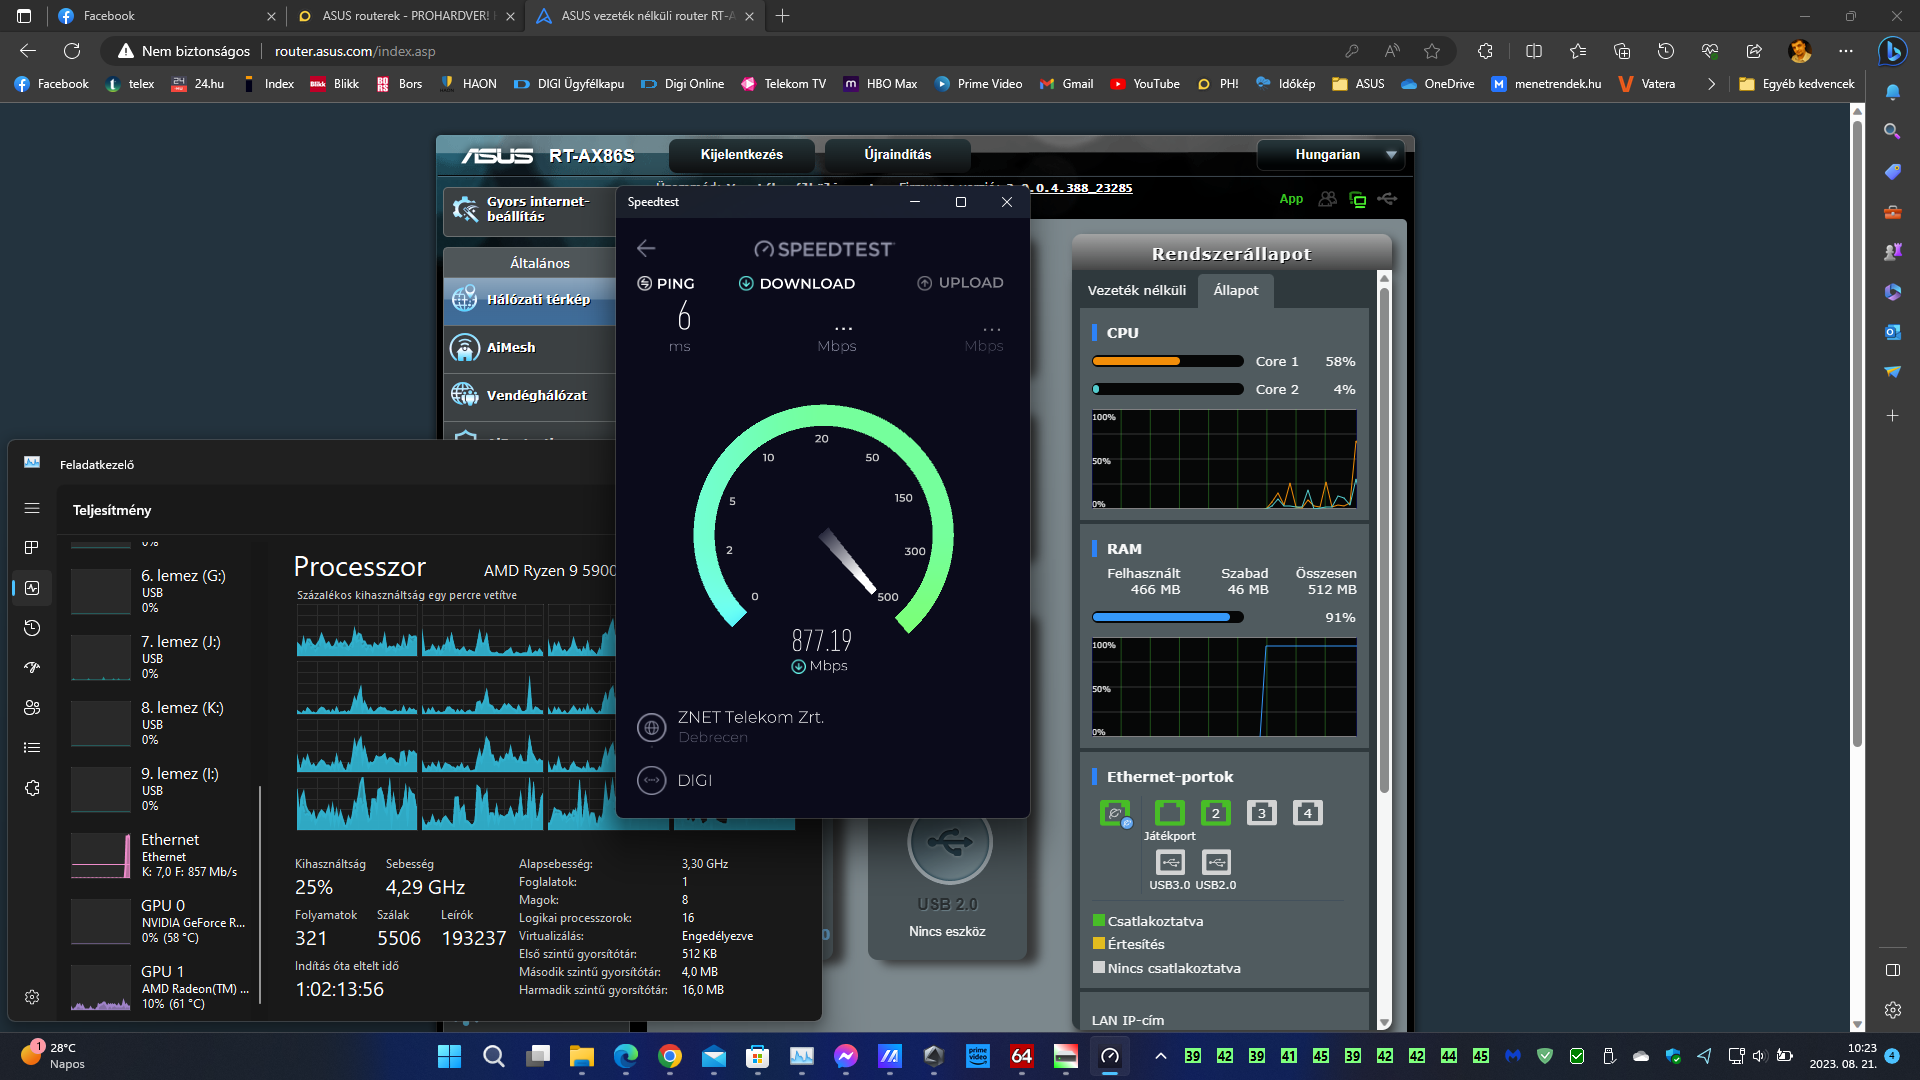
Task: Open Windows Start menu
Action: [x=450, y=1056]
